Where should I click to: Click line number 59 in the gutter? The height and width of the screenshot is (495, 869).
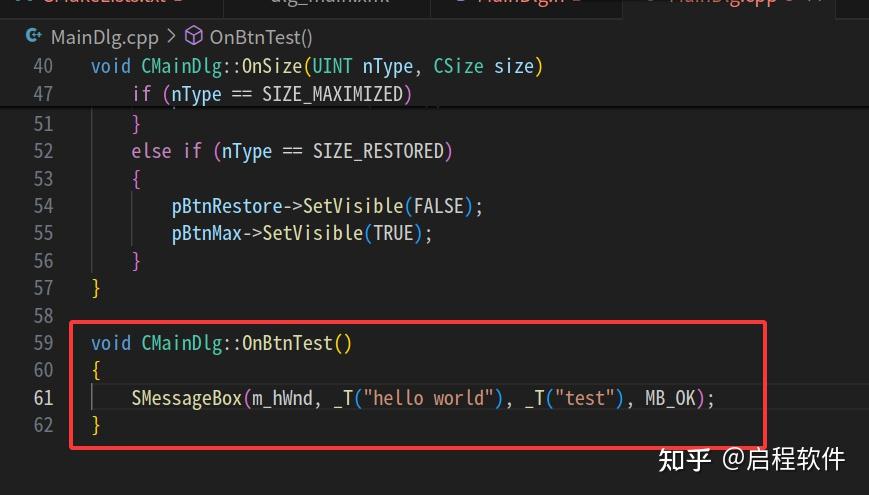[x=43, y=343]
